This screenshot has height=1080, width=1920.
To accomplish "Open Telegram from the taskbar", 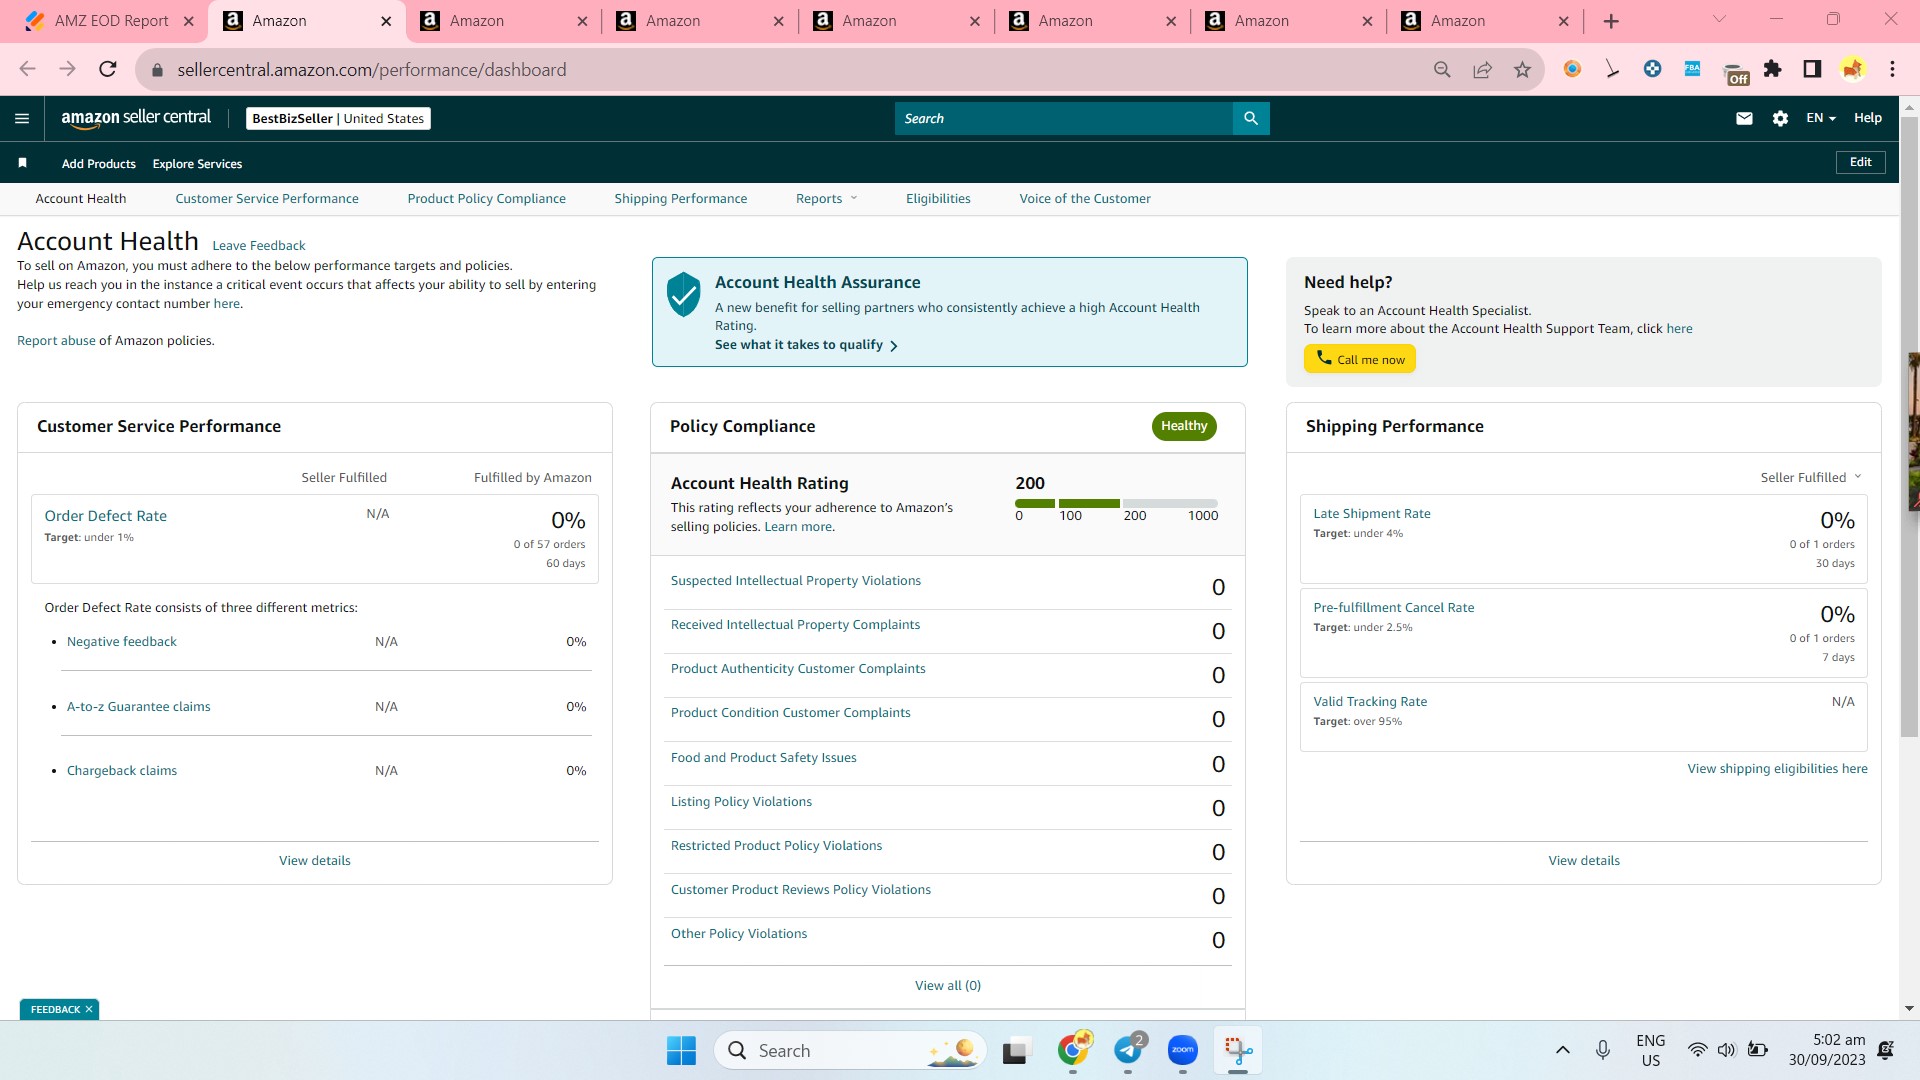I will (x=1129, y=1050).
